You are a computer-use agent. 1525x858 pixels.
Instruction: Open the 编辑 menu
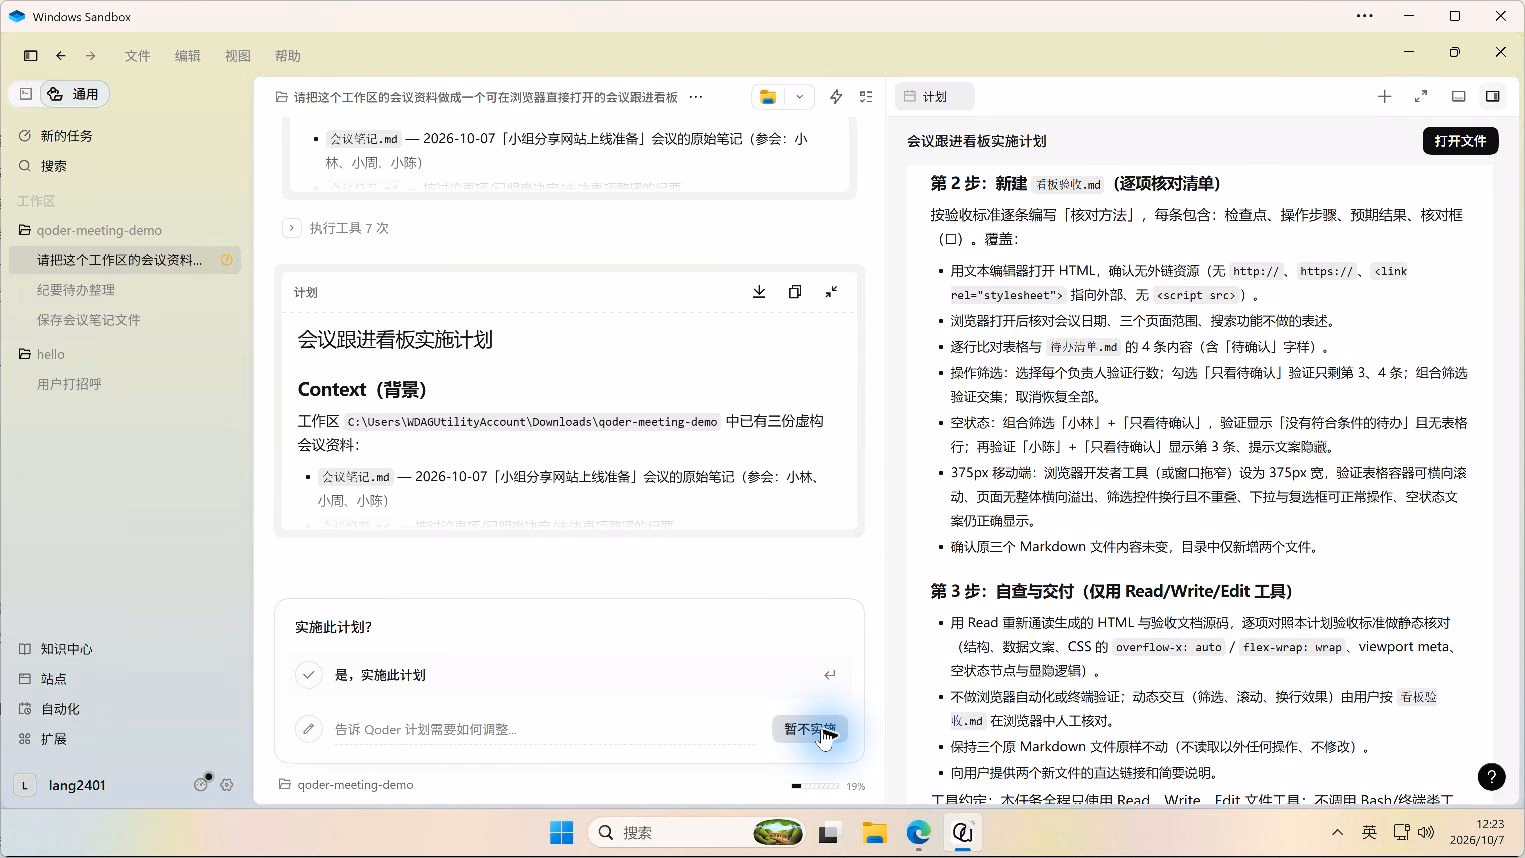[187, 56]
